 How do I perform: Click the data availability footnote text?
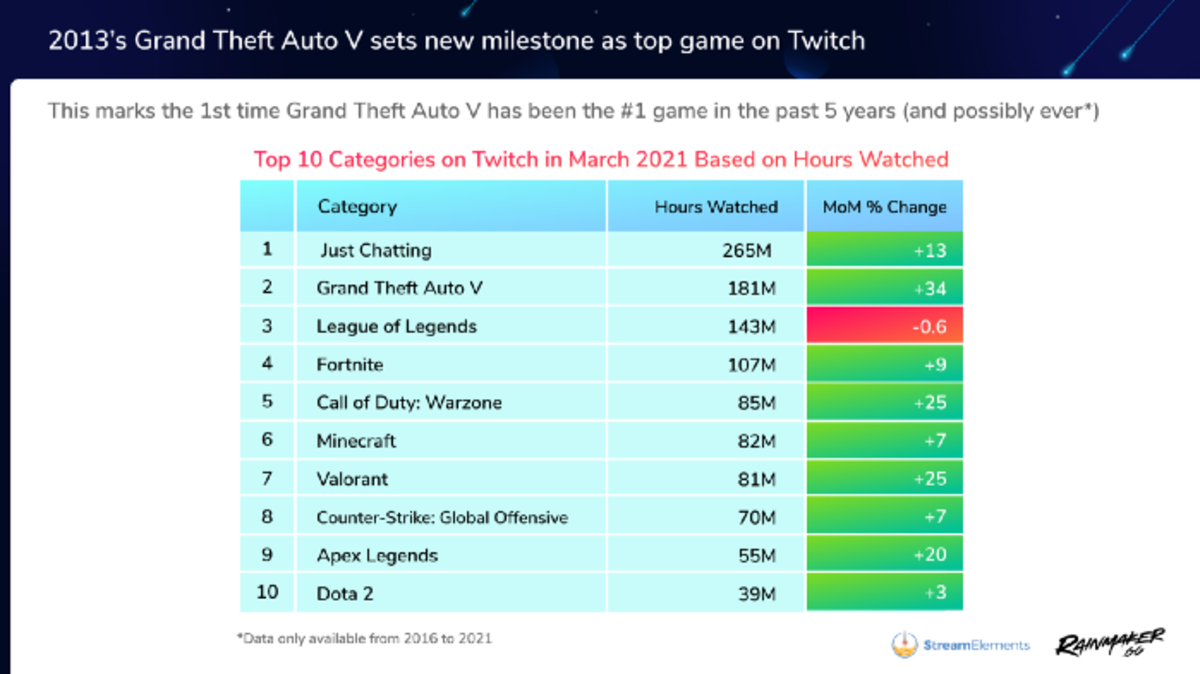click(365, 637)
